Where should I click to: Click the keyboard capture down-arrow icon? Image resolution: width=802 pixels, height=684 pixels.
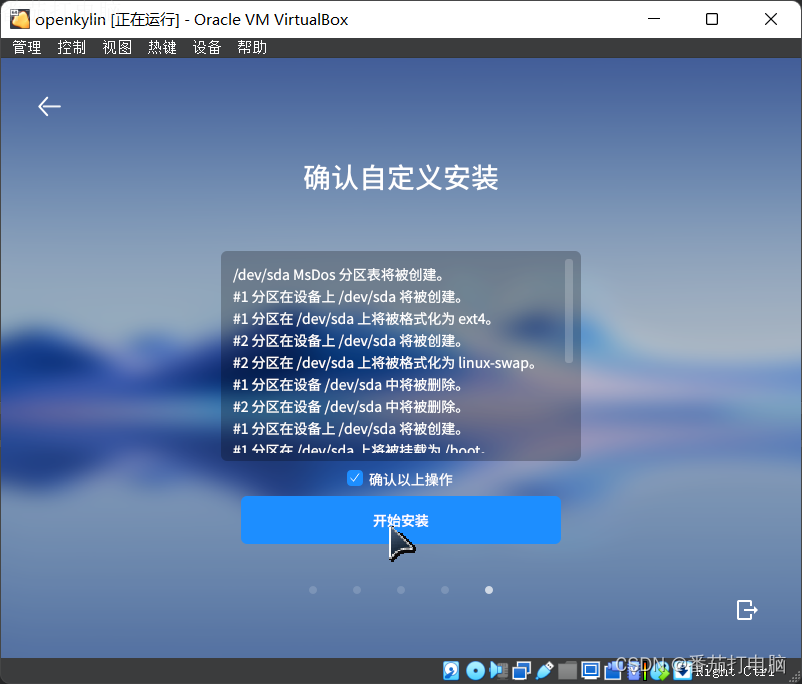coord(683,671)
